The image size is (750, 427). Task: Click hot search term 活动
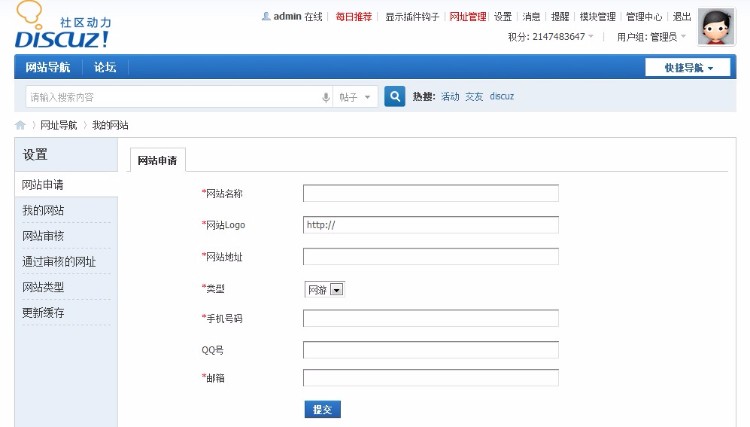450,97
